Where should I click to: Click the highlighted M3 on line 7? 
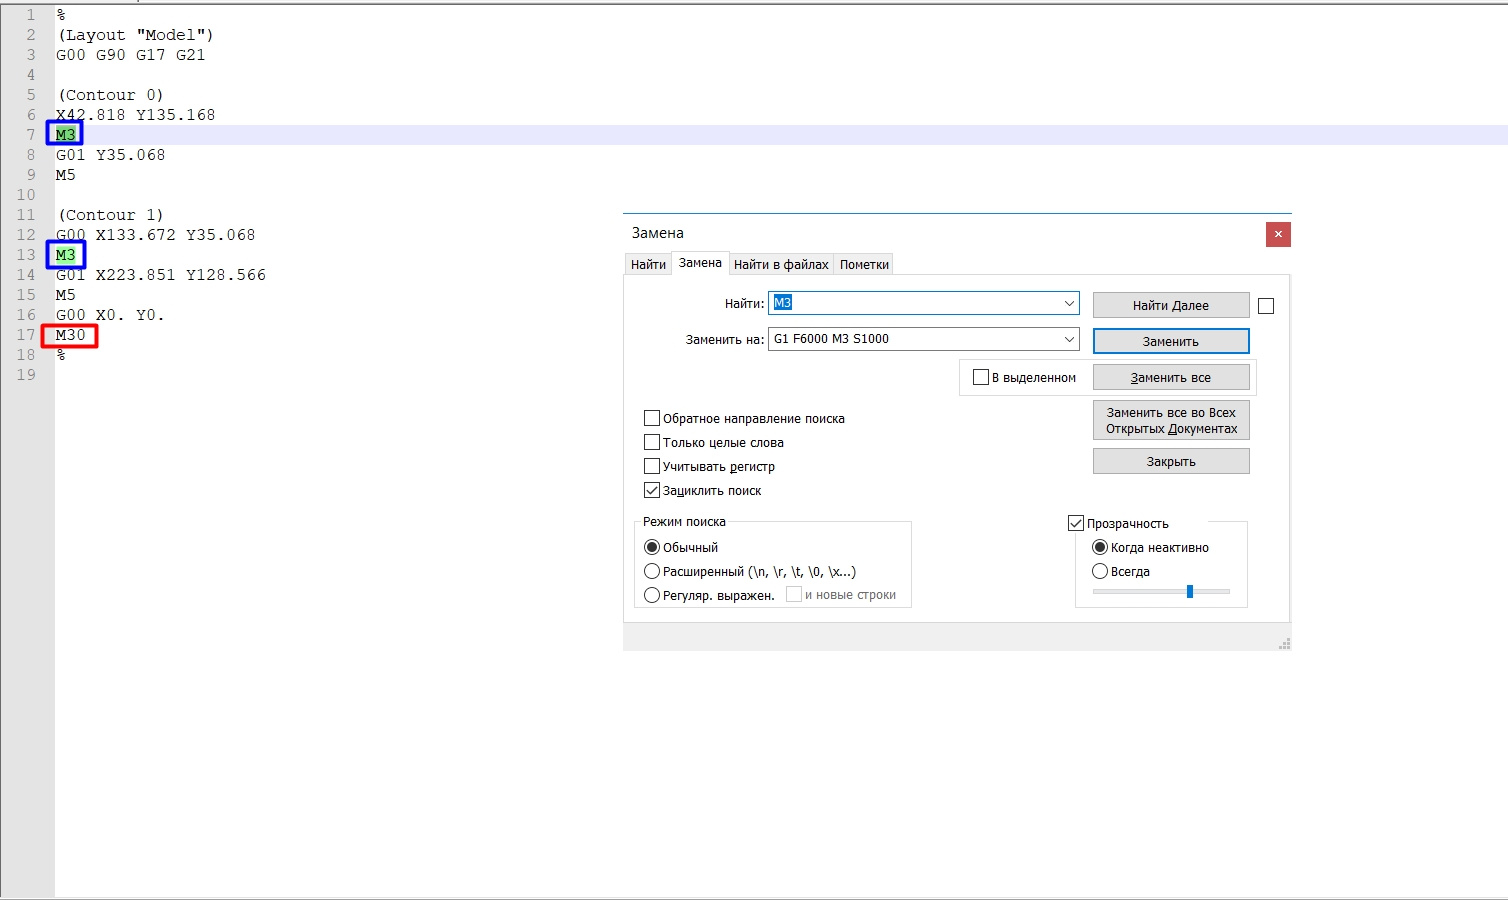click(x=65, y=134)
